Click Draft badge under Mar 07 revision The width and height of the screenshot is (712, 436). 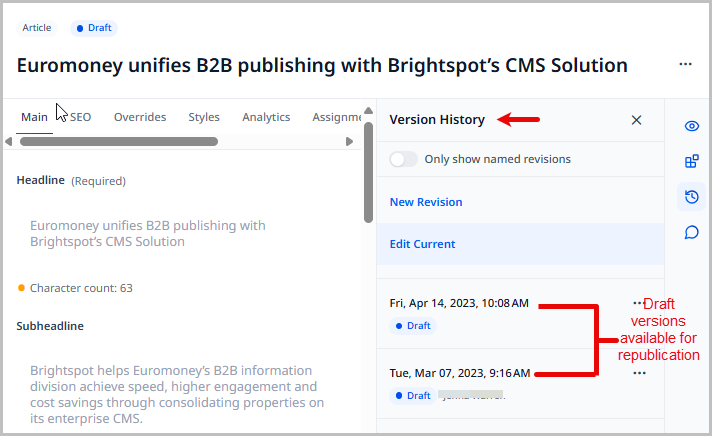413,396
